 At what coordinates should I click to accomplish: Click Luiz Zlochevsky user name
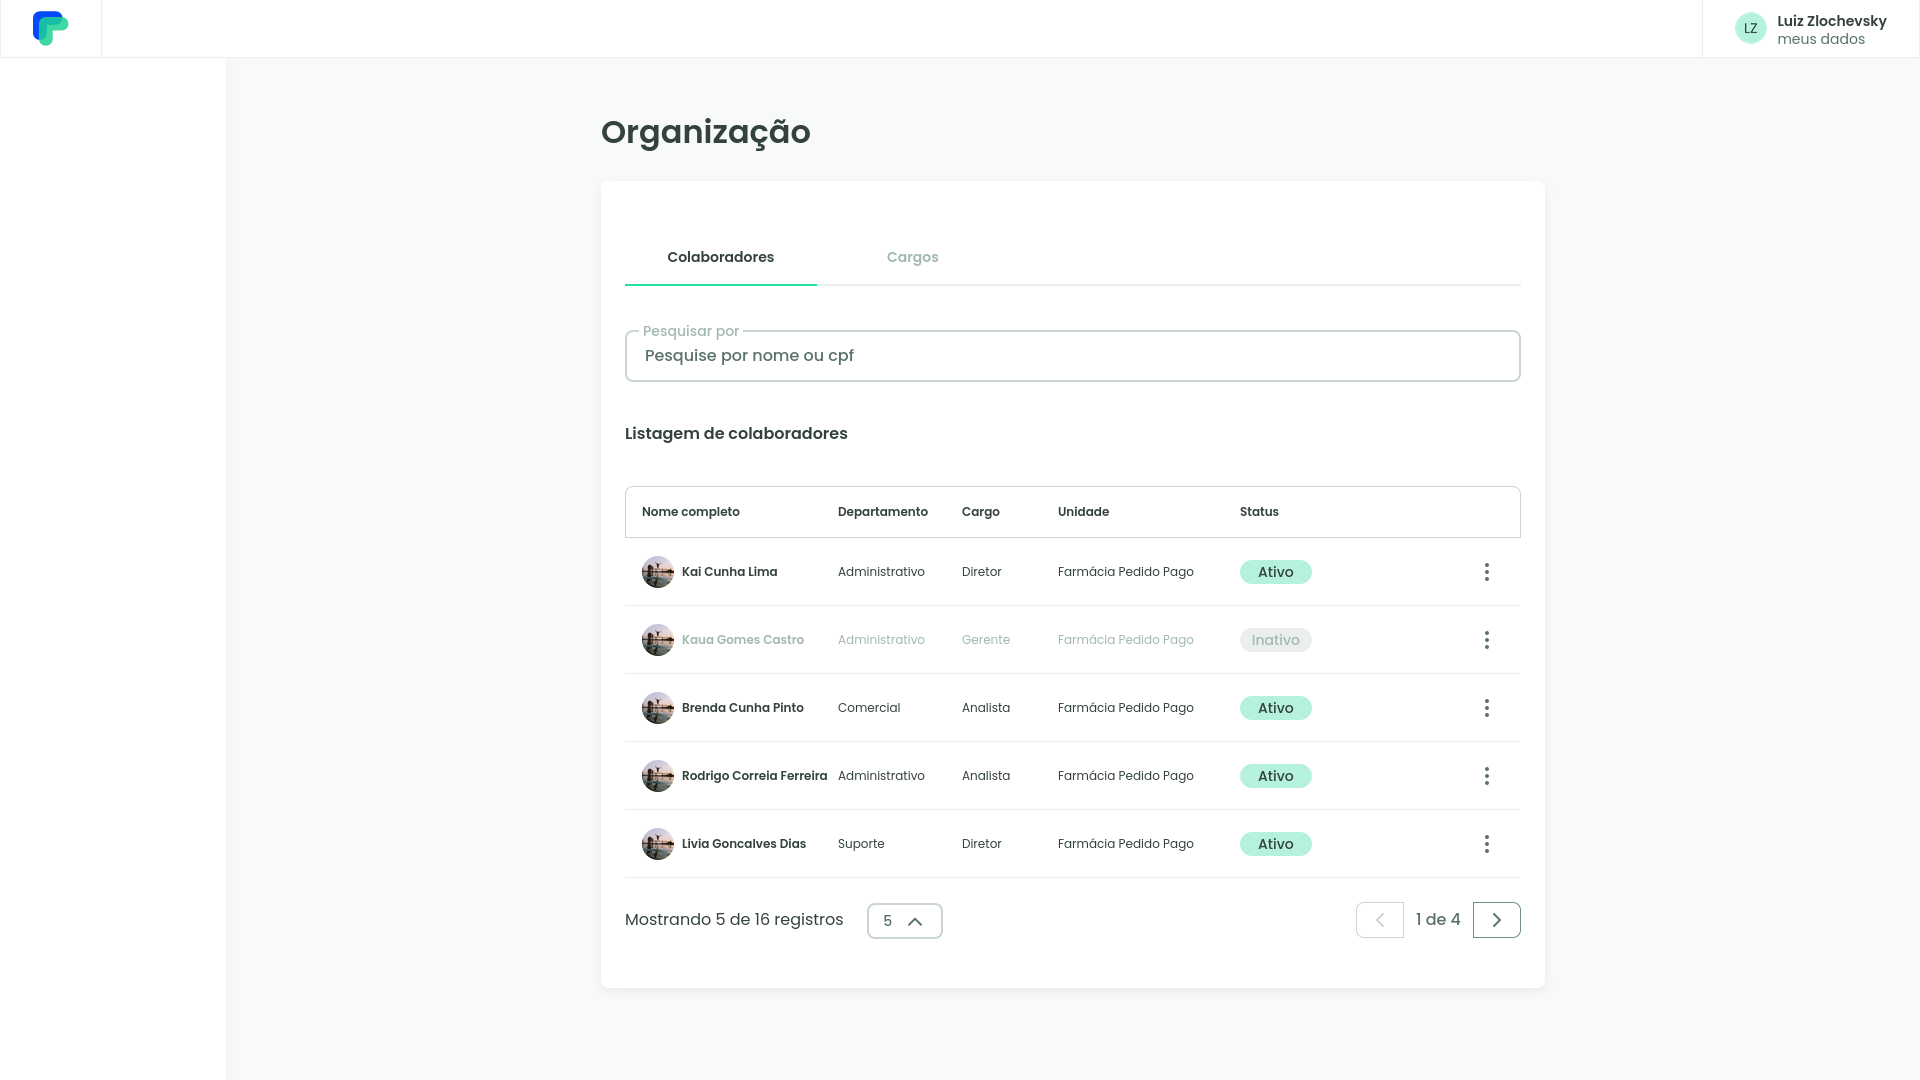tap(1831, 21)
